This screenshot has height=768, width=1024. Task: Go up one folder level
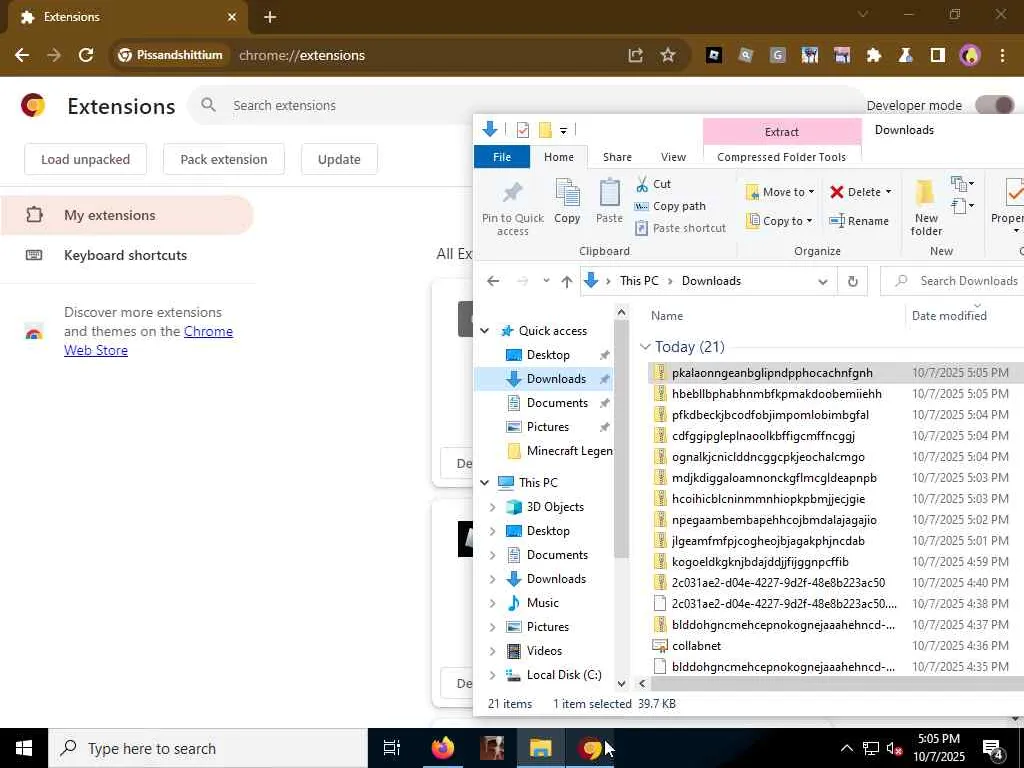pyautogui.click(x=566, y=281)
